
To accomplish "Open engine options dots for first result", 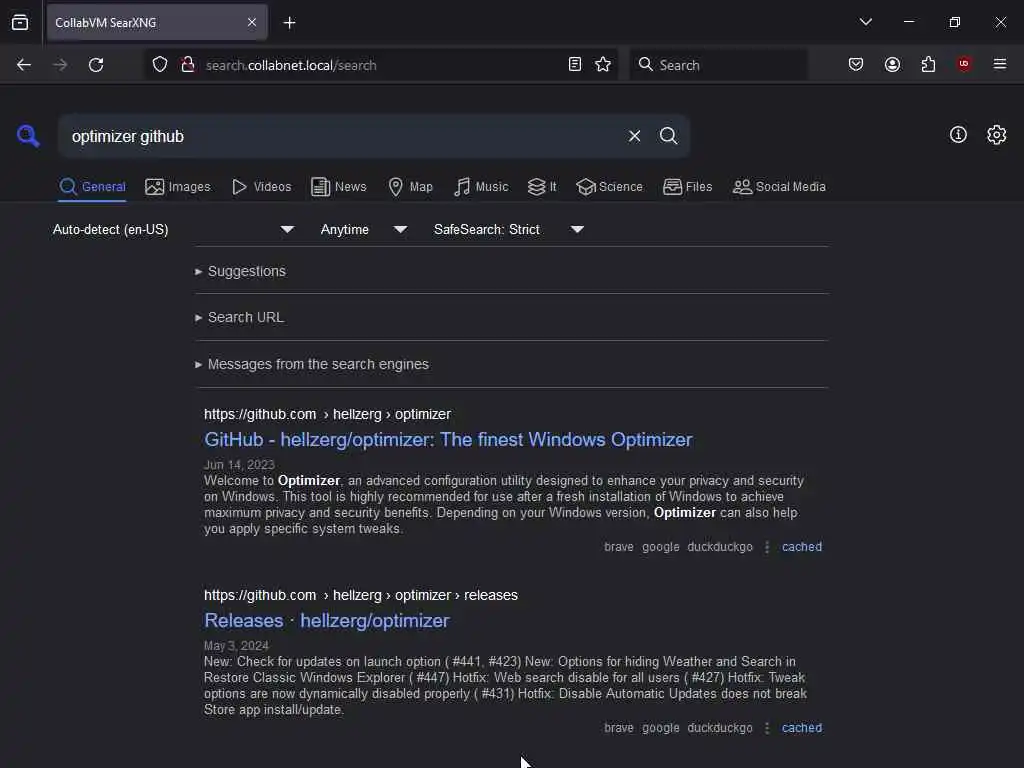I will tap(767, 547).
